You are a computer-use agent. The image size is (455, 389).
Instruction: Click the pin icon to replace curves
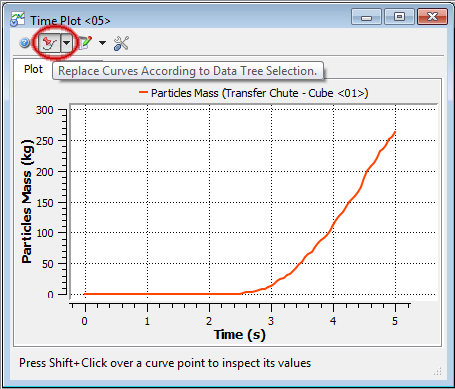pyautogui.click(x=50, y=43)
